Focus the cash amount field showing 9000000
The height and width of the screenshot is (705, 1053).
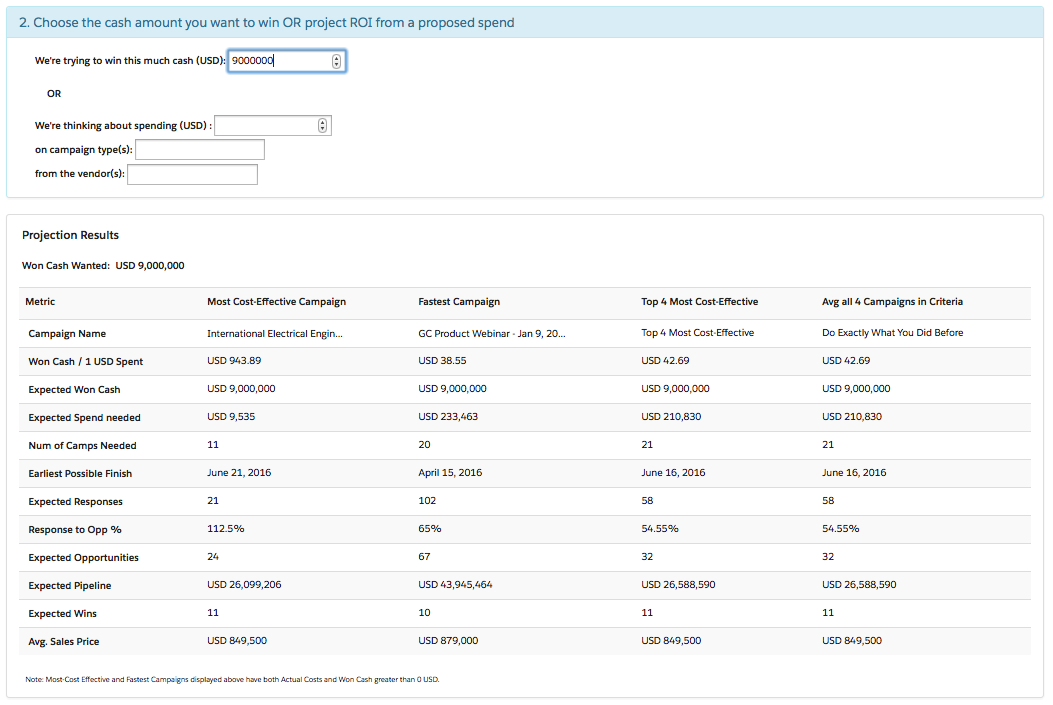279,61
